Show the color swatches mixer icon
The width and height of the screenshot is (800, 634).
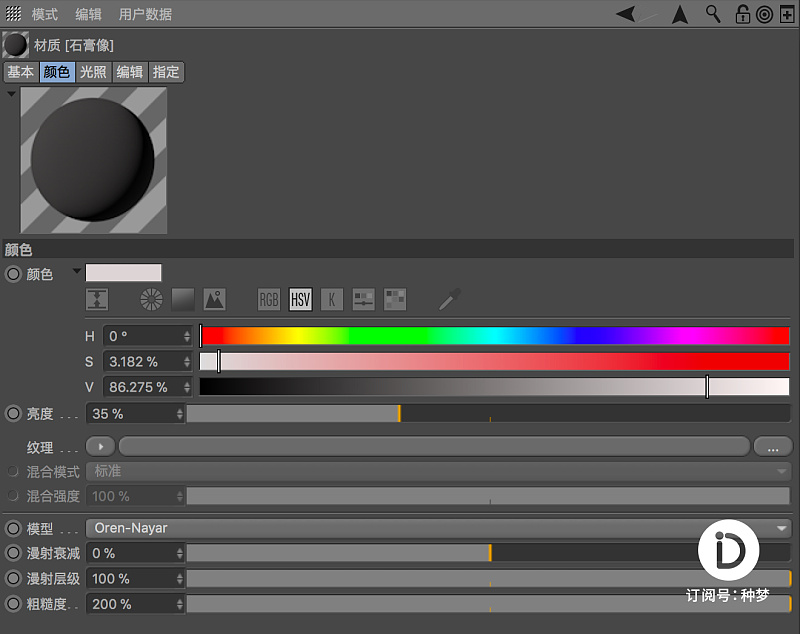395,299
